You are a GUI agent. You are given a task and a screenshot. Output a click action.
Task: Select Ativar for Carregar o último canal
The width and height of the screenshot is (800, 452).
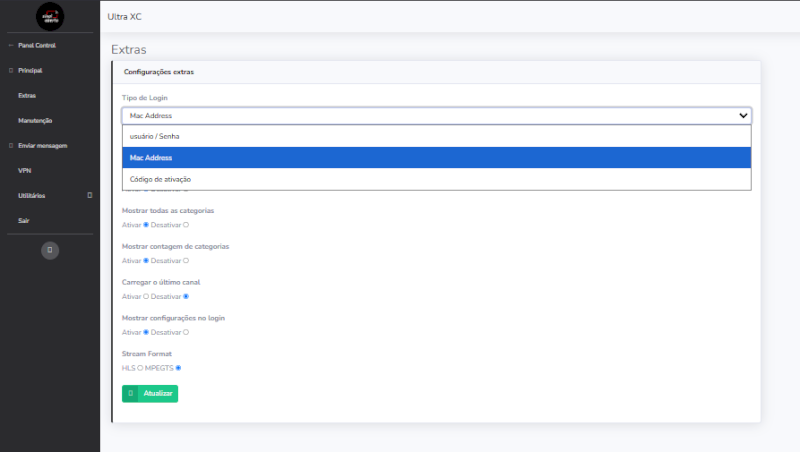coord(146,296)
